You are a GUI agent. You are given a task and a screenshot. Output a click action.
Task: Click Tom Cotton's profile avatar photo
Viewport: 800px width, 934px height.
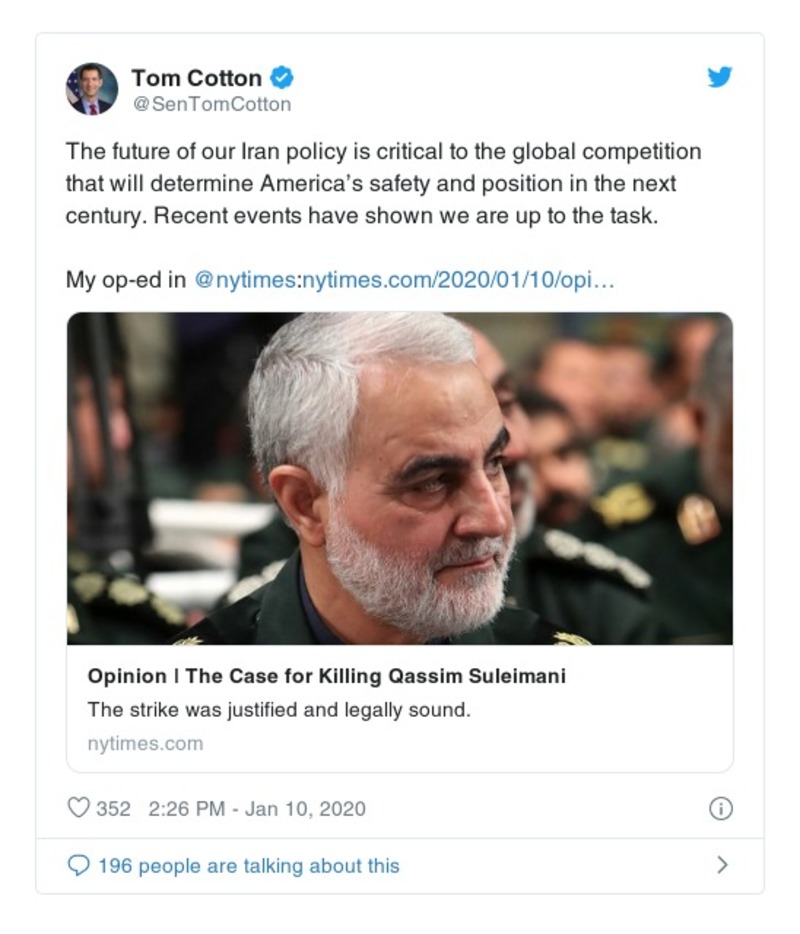pos(92,89)
